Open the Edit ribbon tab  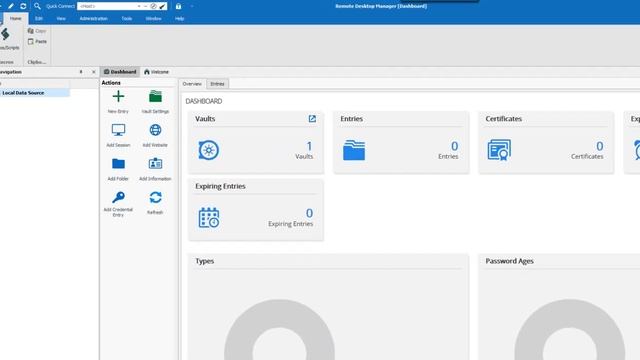click(x=39, y=18)
